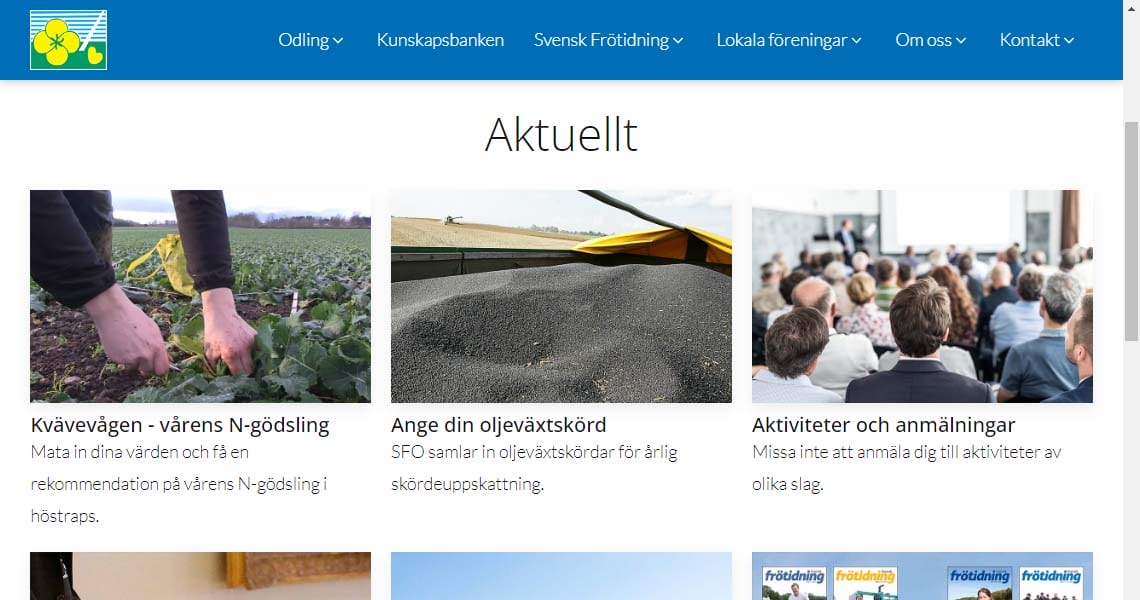Open the Kontakt menu
The width and height of the screenshot is (1140, 600).
point(1037,40)
